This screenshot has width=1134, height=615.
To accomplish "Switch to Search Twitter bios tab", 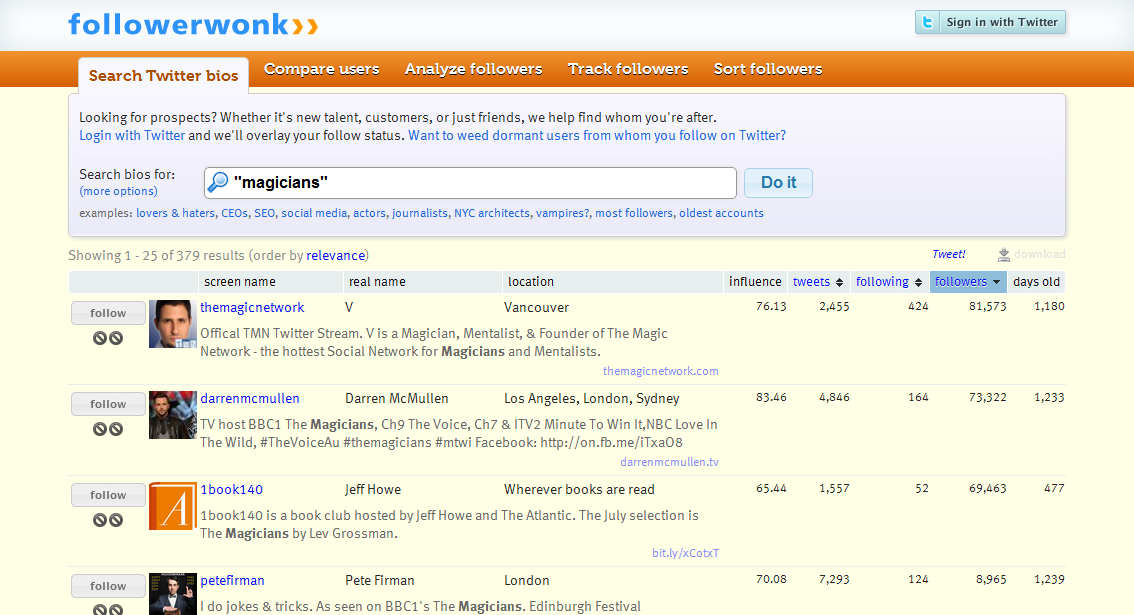I will 163,75.
